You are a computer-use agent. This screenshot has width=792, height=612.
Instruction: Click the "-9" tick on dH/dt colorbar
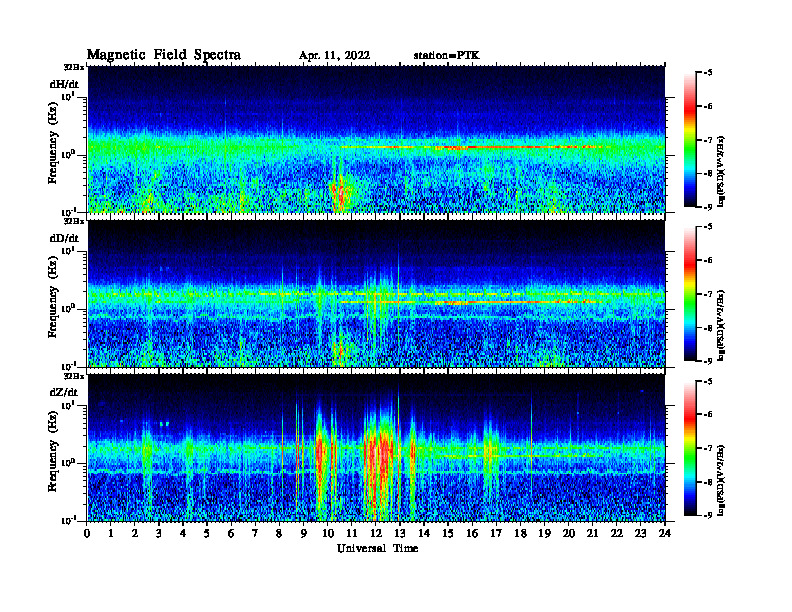[x=709, y=207]
